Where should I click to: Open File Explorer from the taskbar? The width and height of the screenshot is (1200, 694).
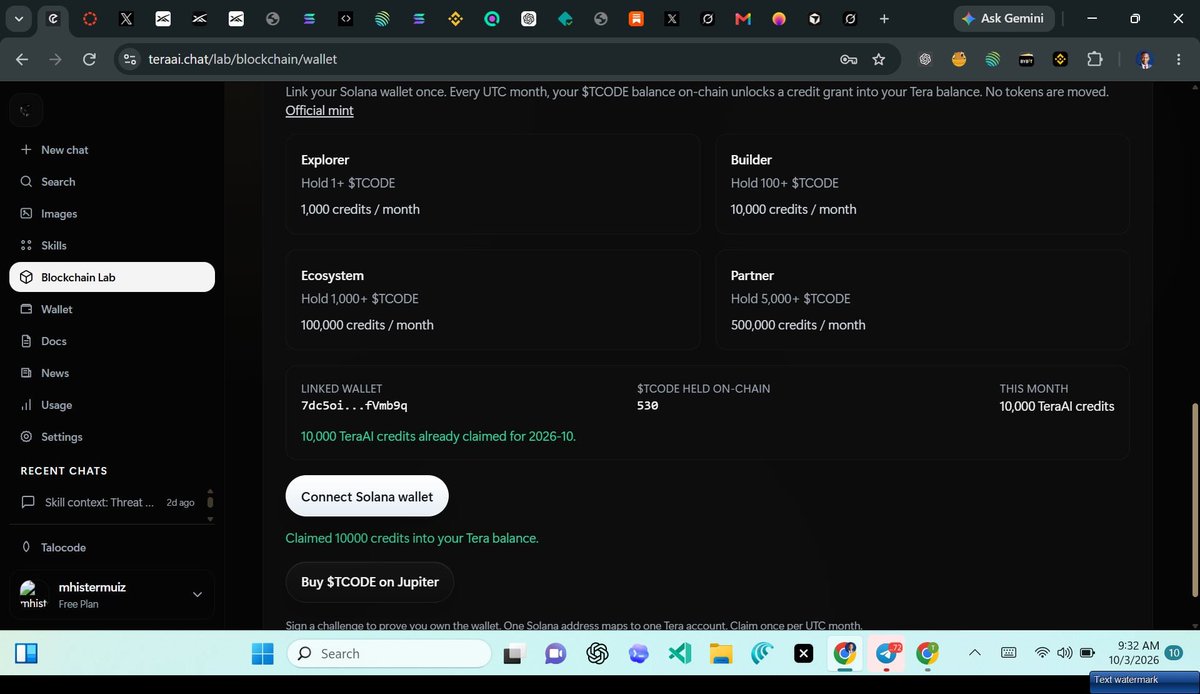(x=721, y=653)
